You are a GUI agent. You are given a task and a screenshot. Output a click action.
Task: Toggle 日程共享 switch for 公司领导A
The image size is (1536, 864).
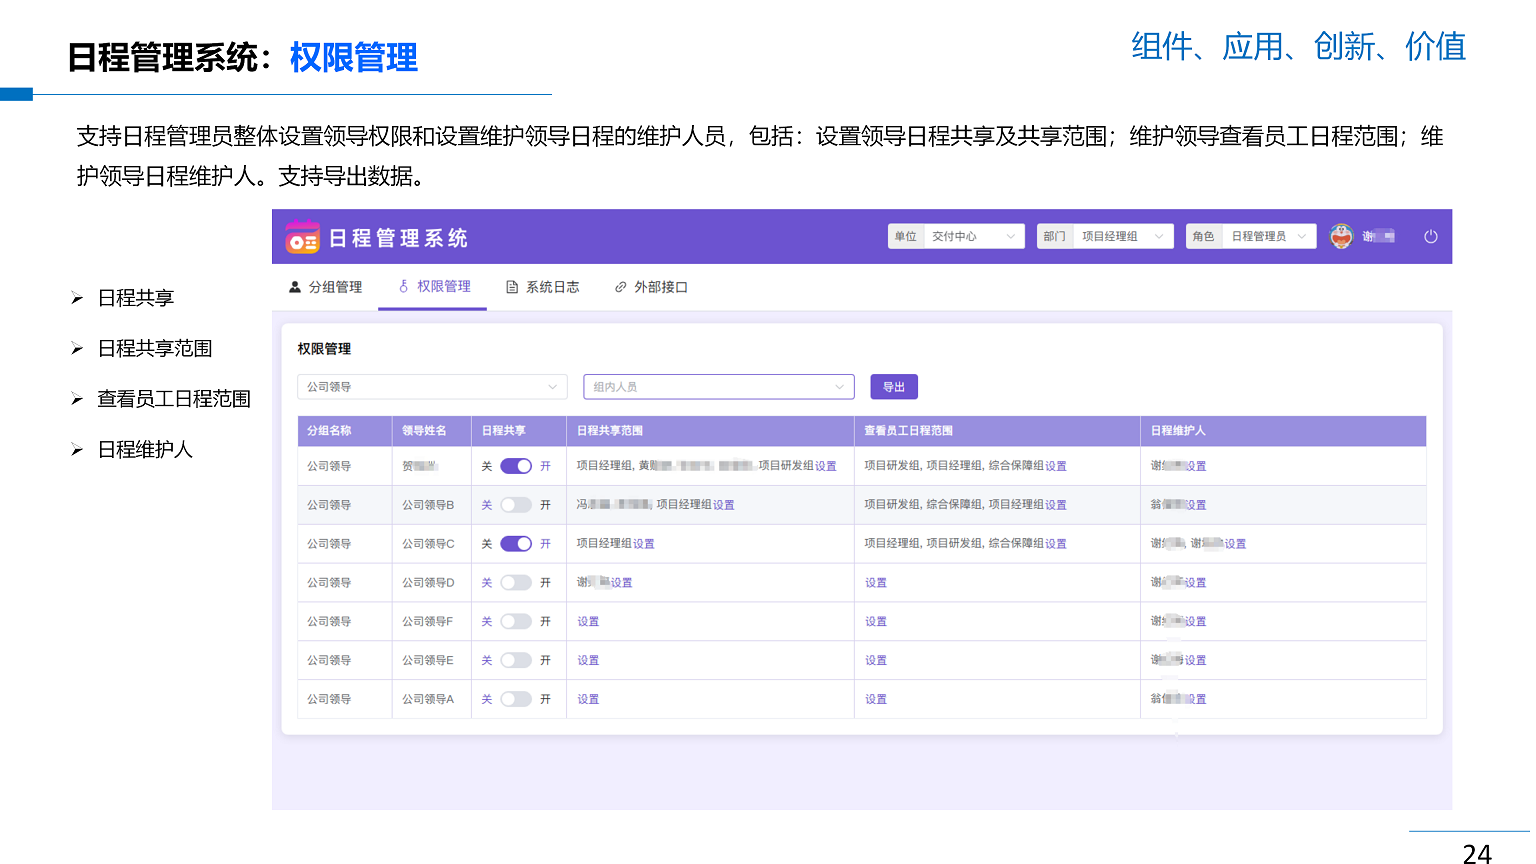click(x=516, y=699)
